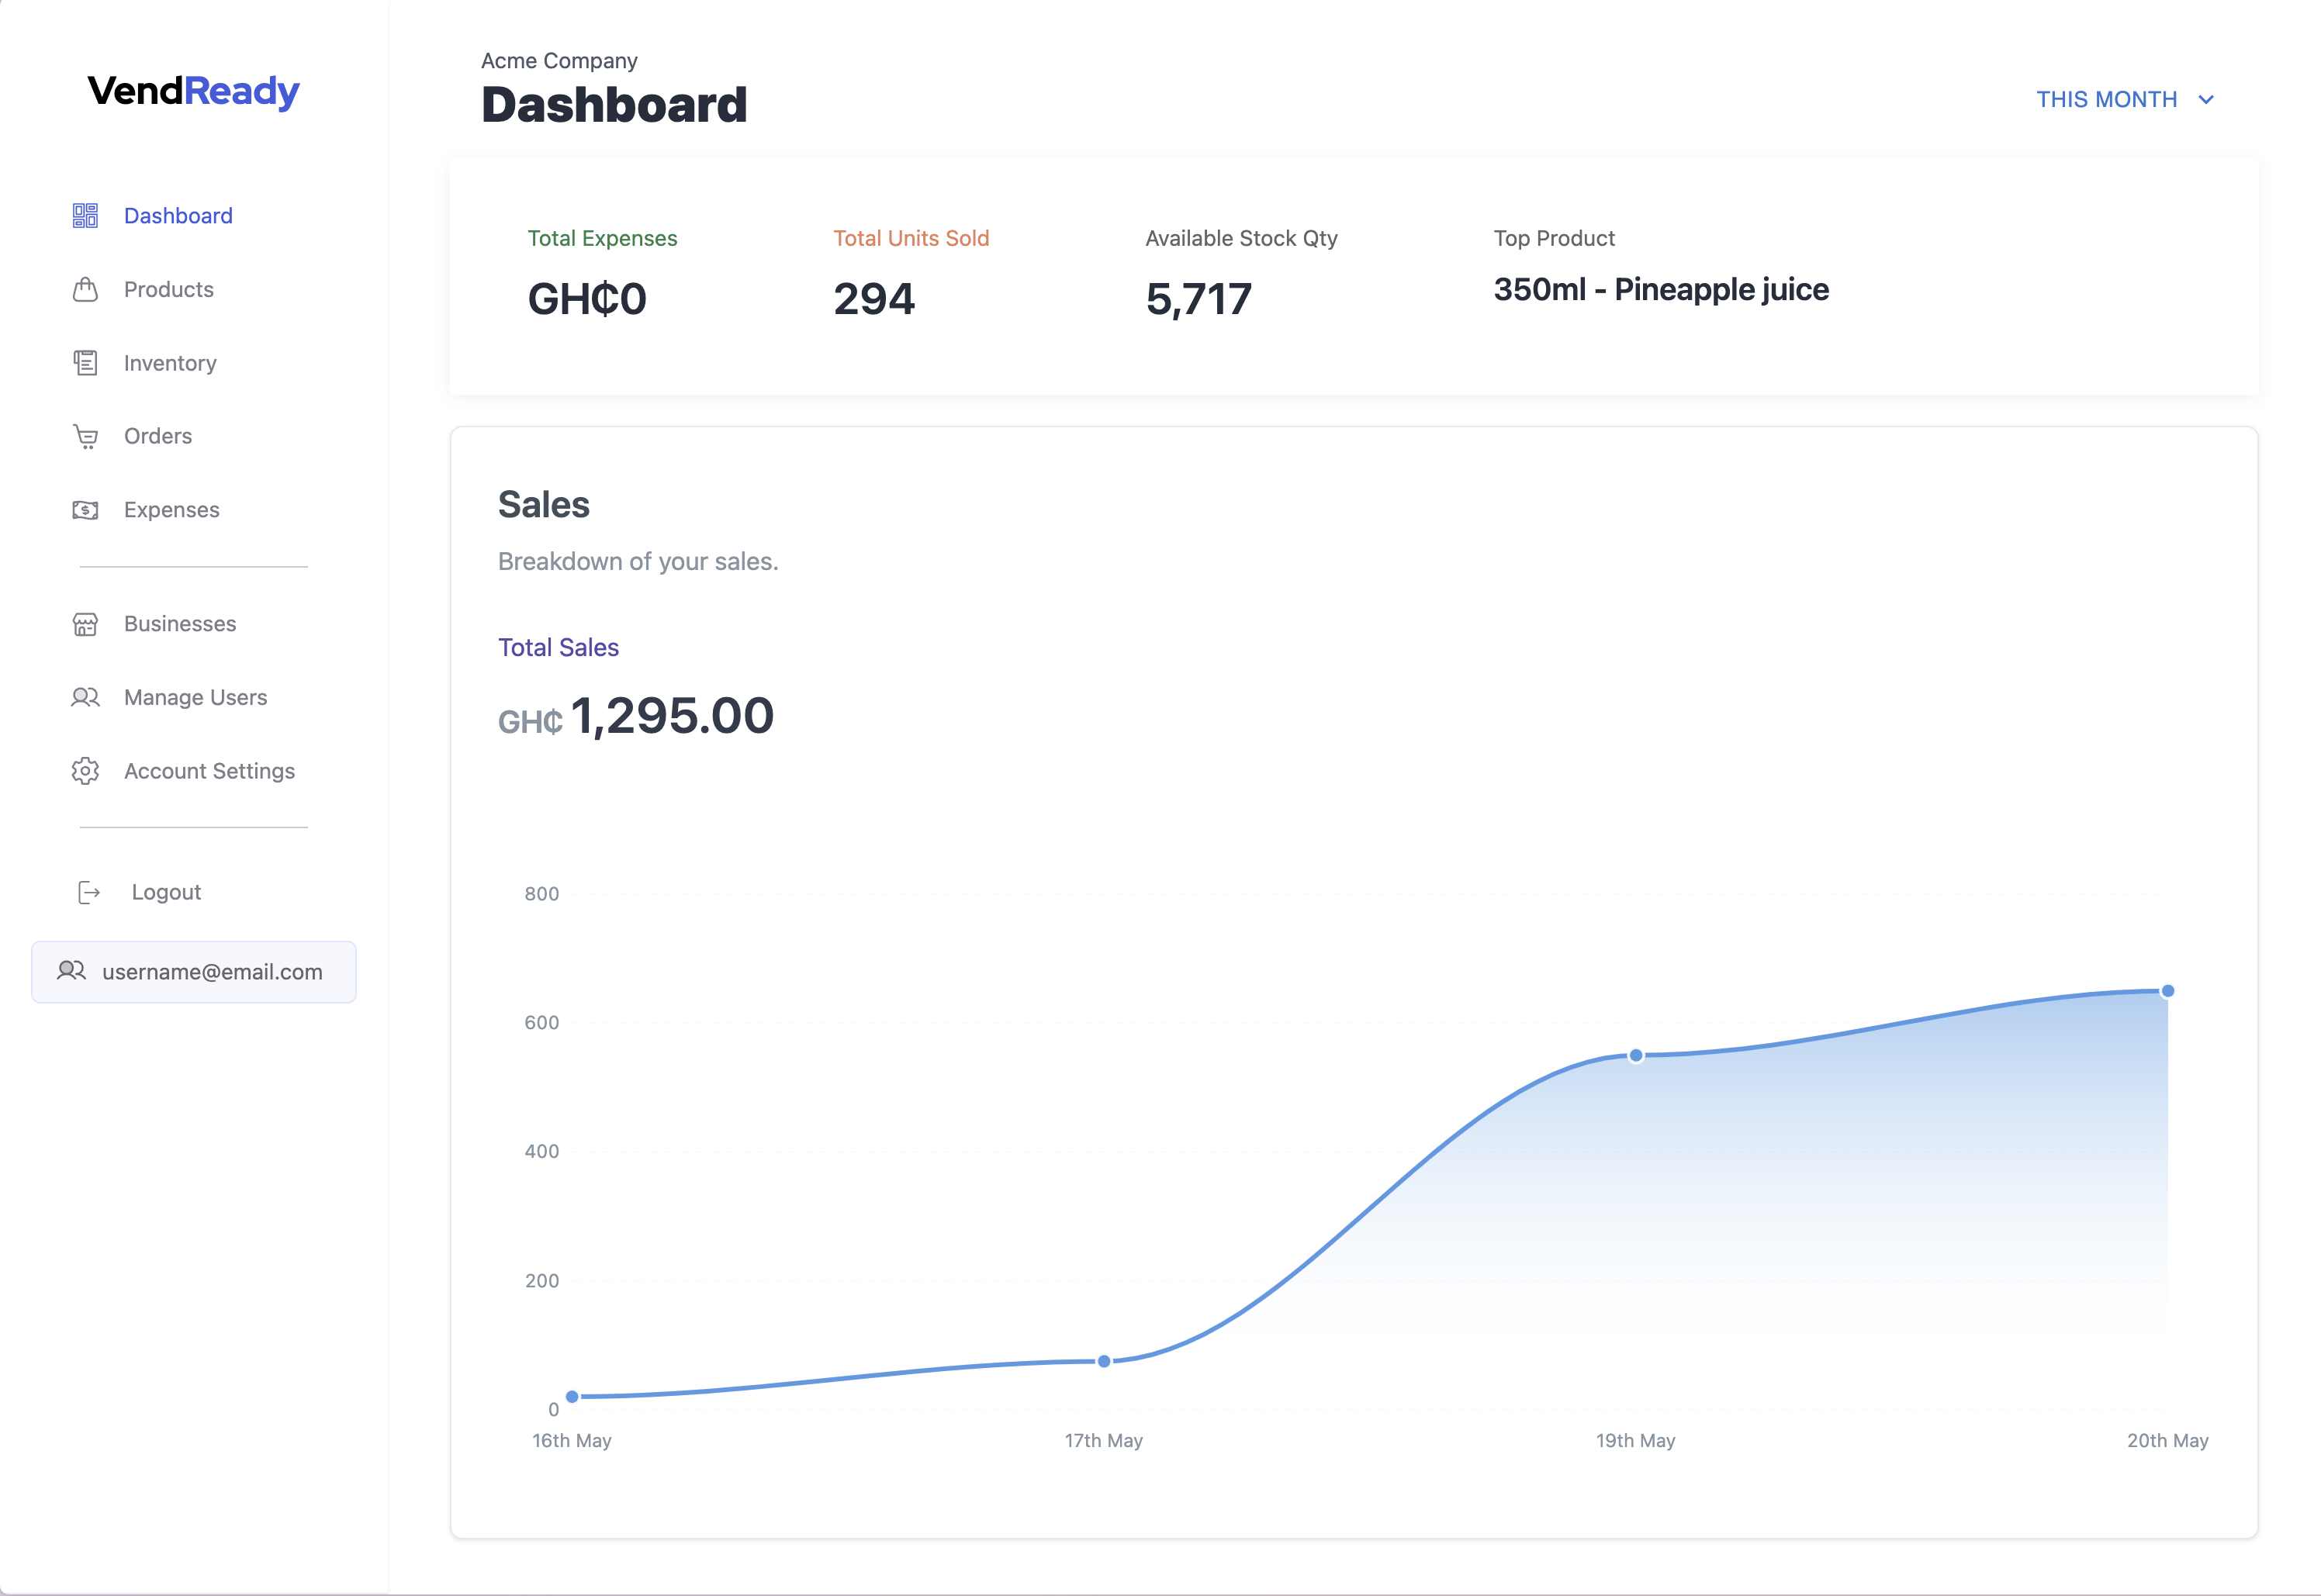Select the Total Sales label
The width and height of the screenshot is (2321, 1596).
tap(558, 647)
